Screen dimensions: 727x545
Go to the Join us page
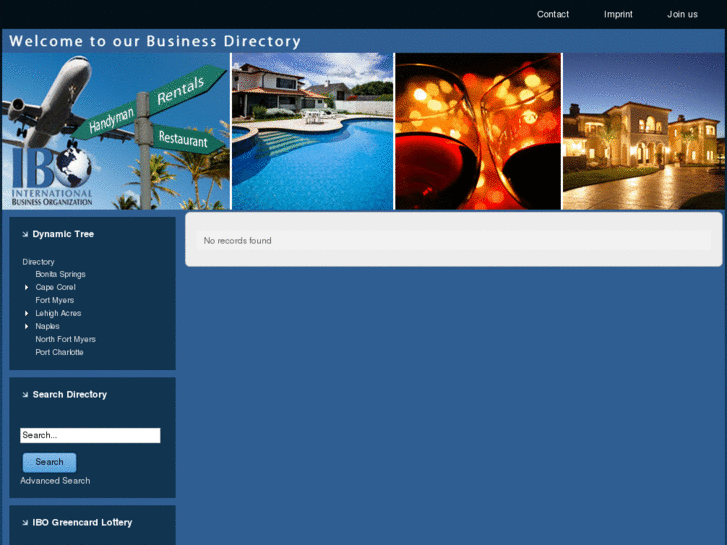pyautogui.click(x=682, y=14)
